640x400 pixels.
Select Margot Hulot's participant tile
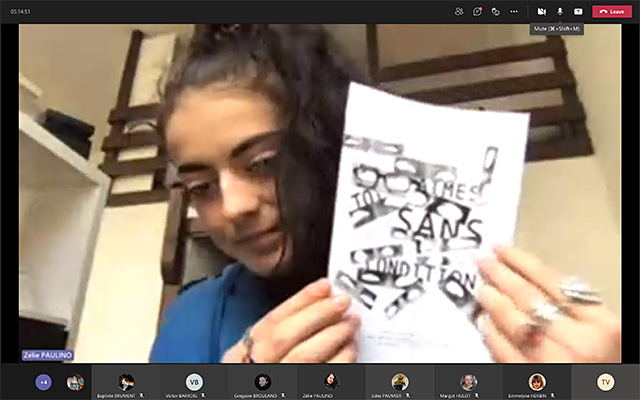(469, 382)
